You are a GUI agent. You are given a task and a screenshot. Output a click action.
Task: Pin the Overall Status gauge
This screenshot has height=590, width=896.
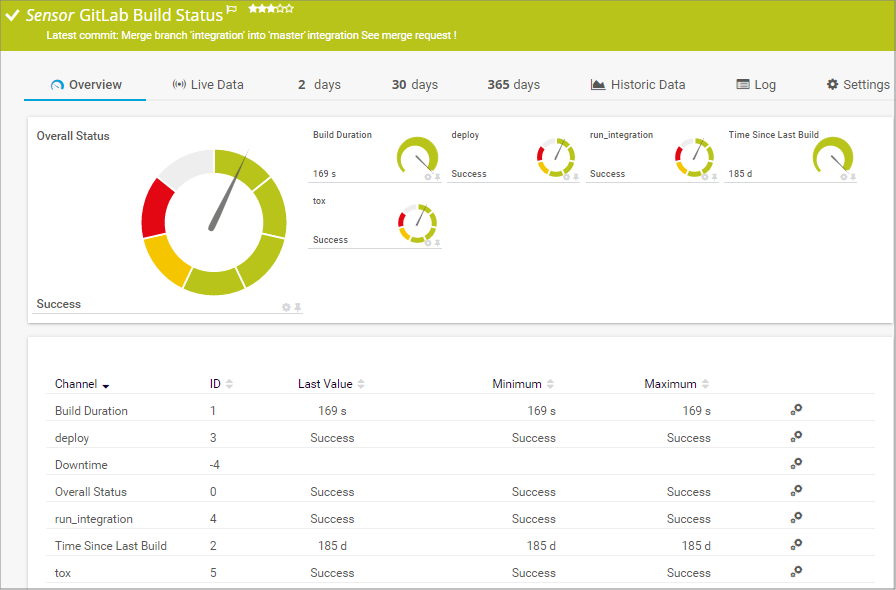click(297, 307)
